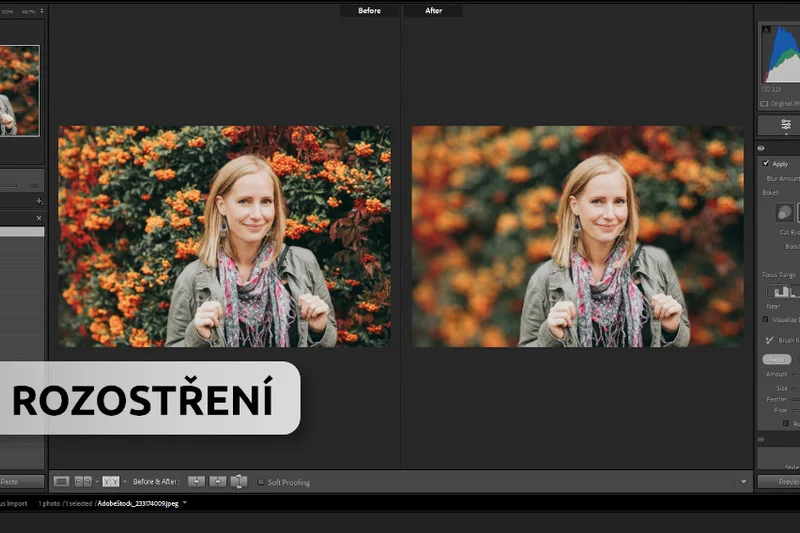The height and width of the screenshot is (533, 800).
Task: Select the Navigator preview thumbnail
Action: click(19, 91)
